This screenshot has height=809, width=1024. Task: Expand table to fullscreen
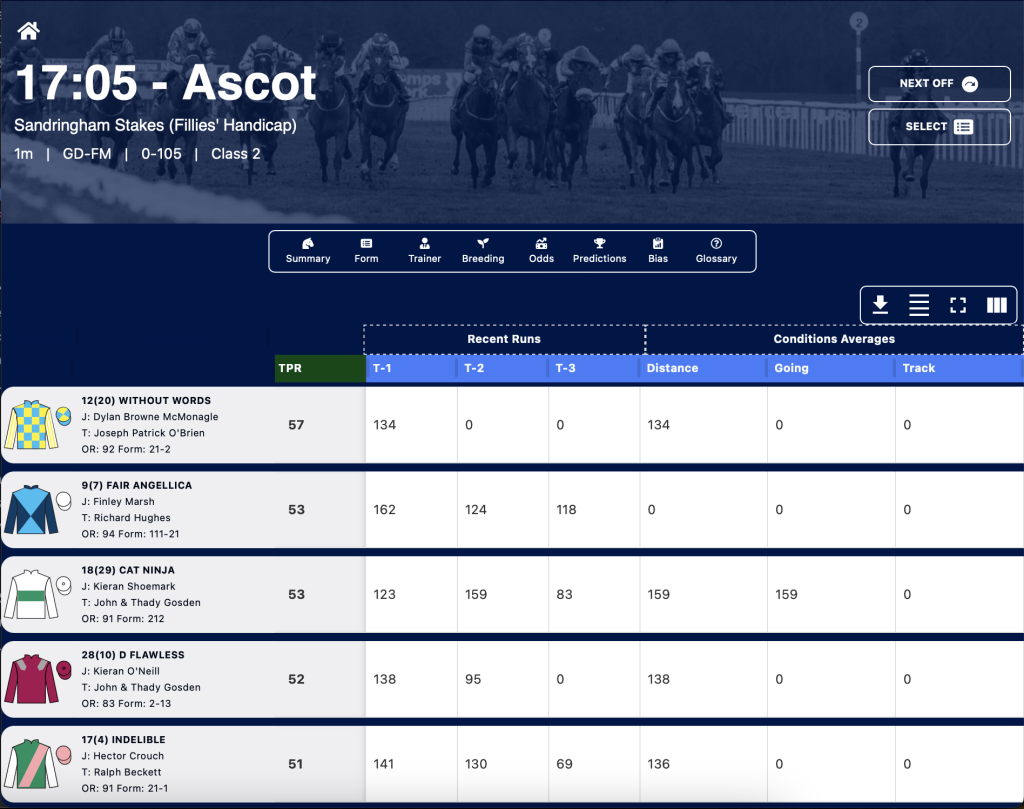[958, 305]
